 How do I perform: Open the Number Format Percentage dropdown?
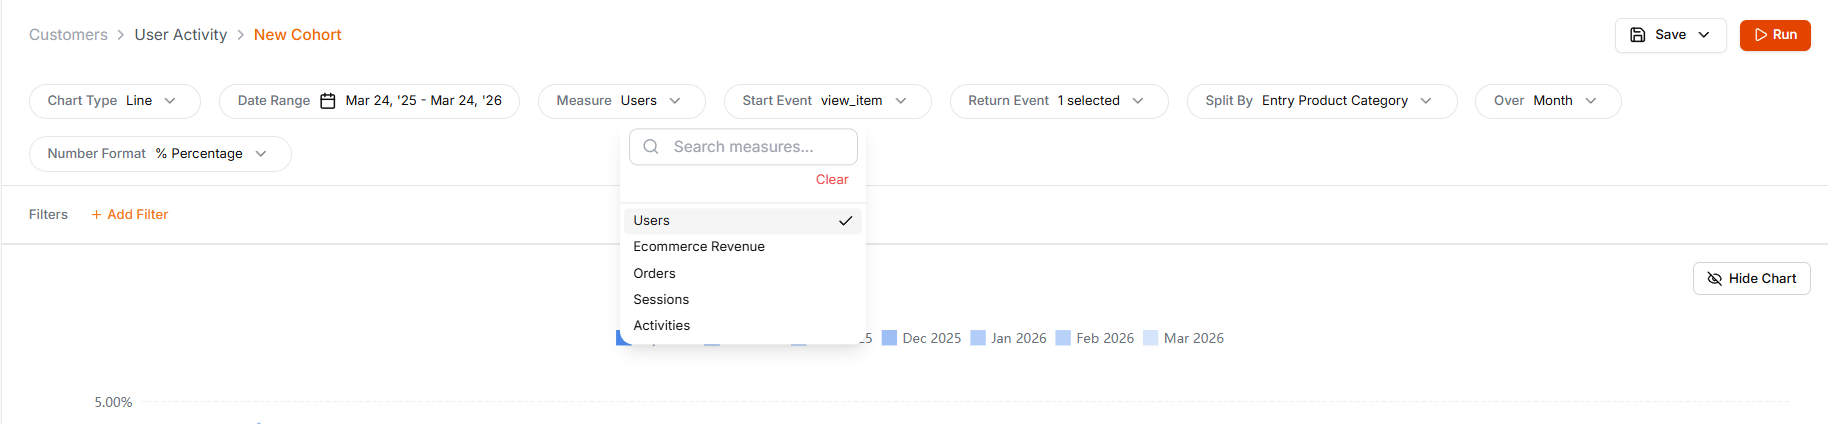(x=160, y=154)
